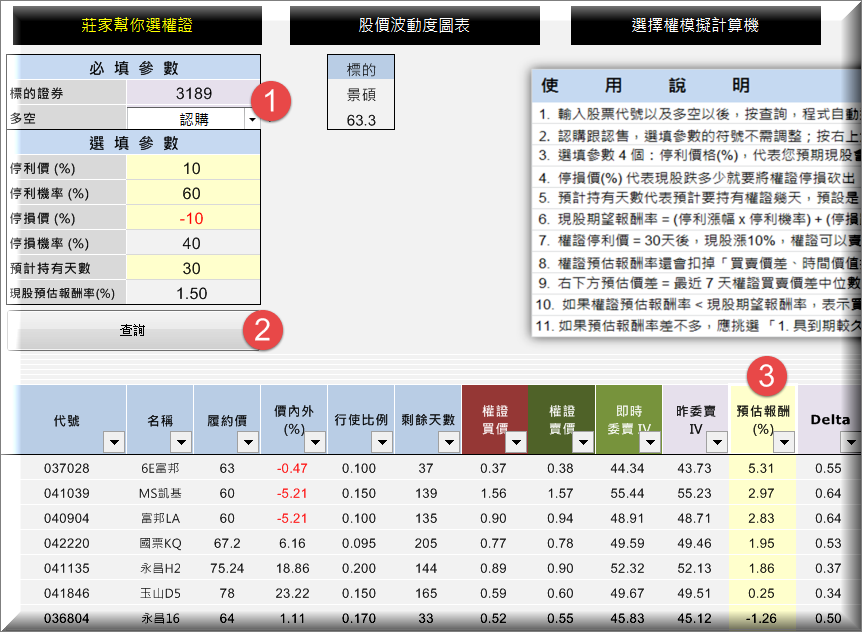Open the 權證賣價 column filter dropdown
The width and height of the screenshot is (862, 632).
(x=583, y=442)
